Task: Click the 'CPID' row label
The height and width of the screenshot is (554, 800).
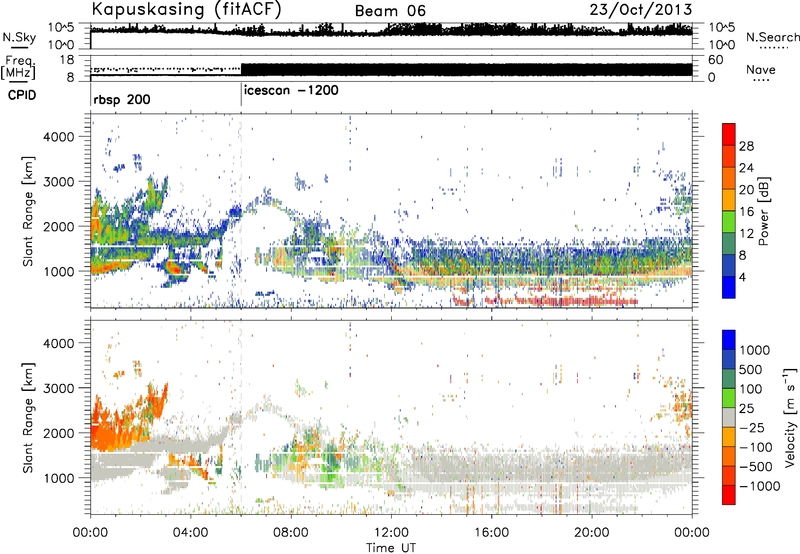Action: [x=22, y=95]
